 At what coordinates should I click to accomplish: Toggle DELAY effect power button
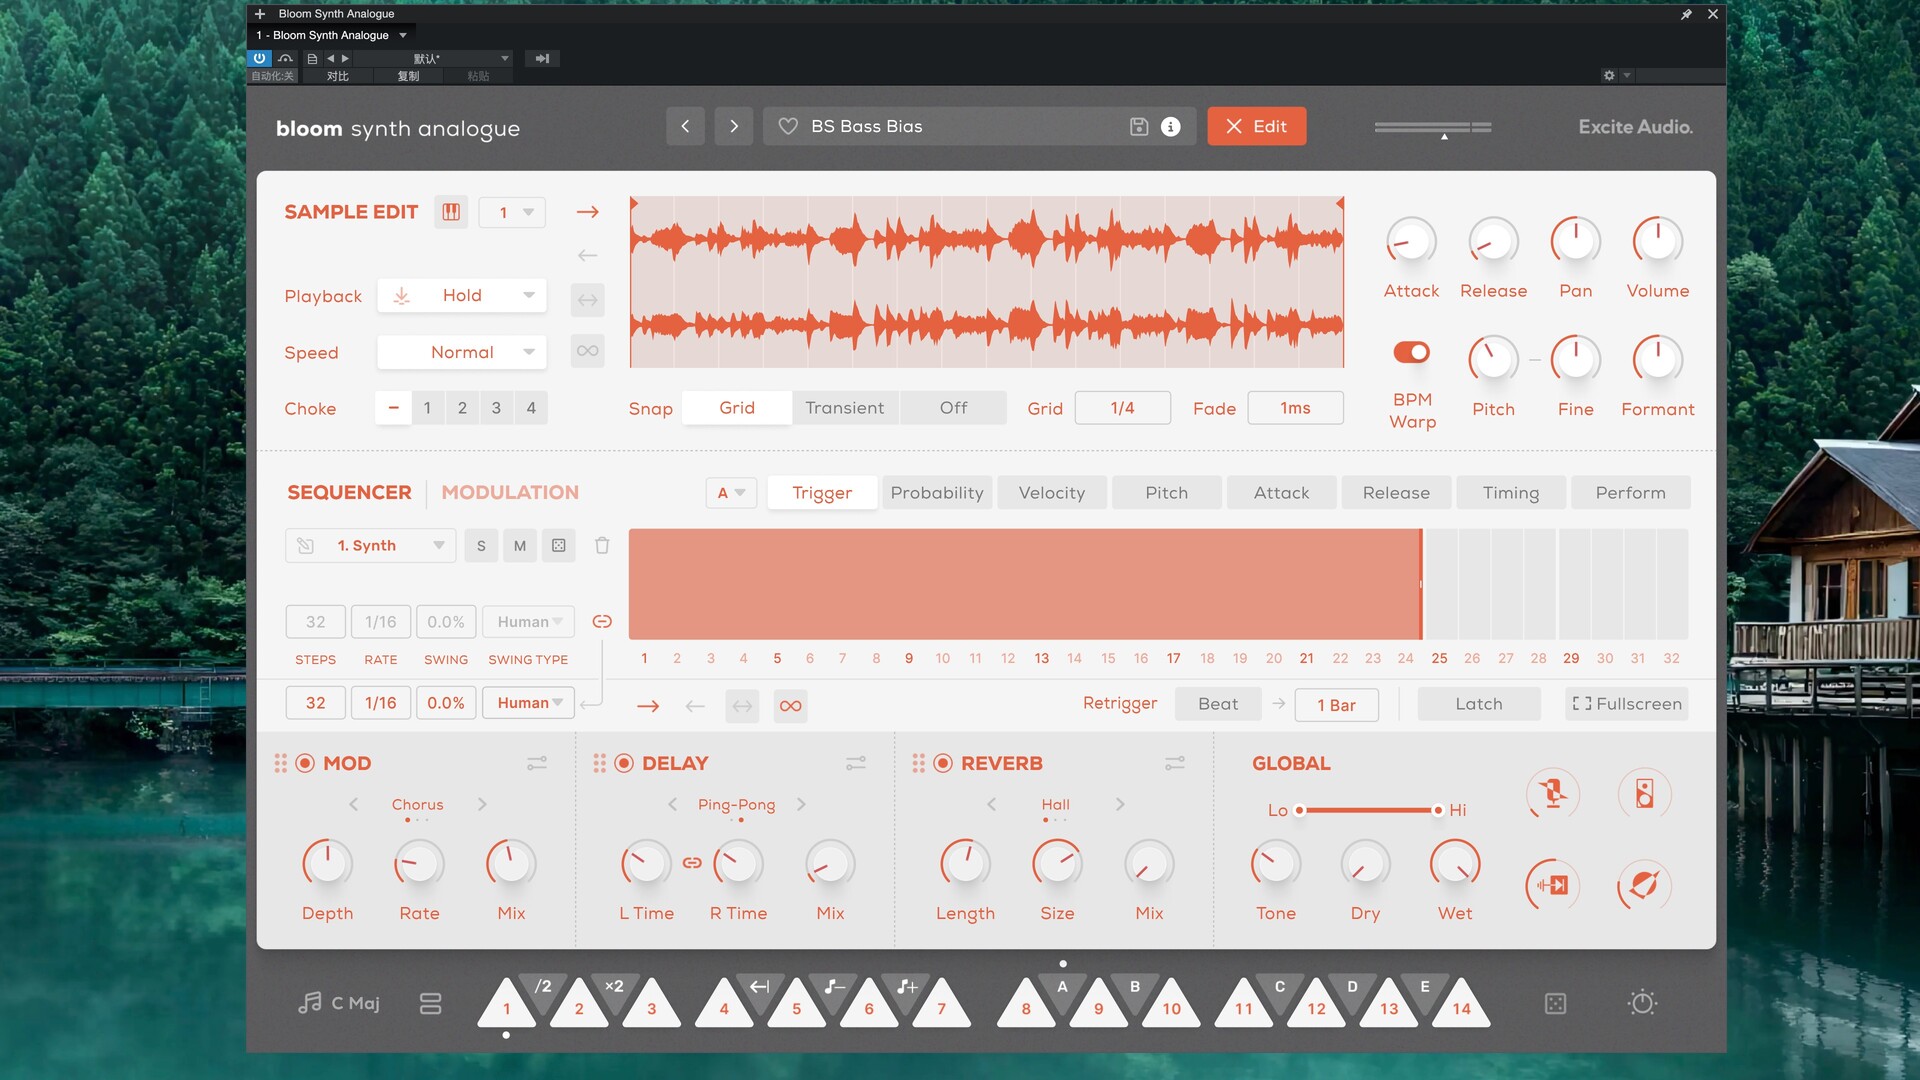624,763
